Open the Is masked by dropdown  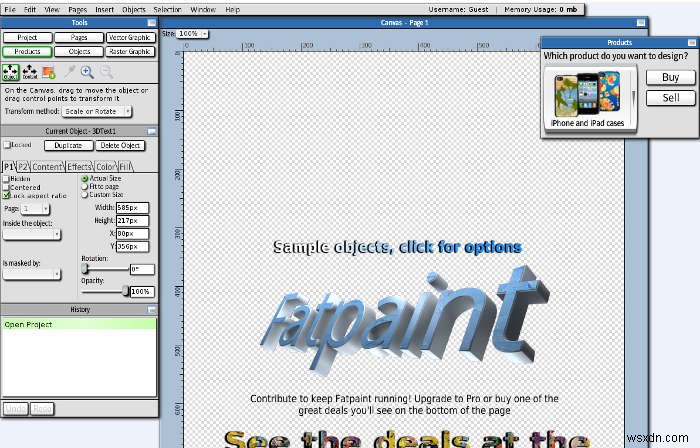point(32,274)
